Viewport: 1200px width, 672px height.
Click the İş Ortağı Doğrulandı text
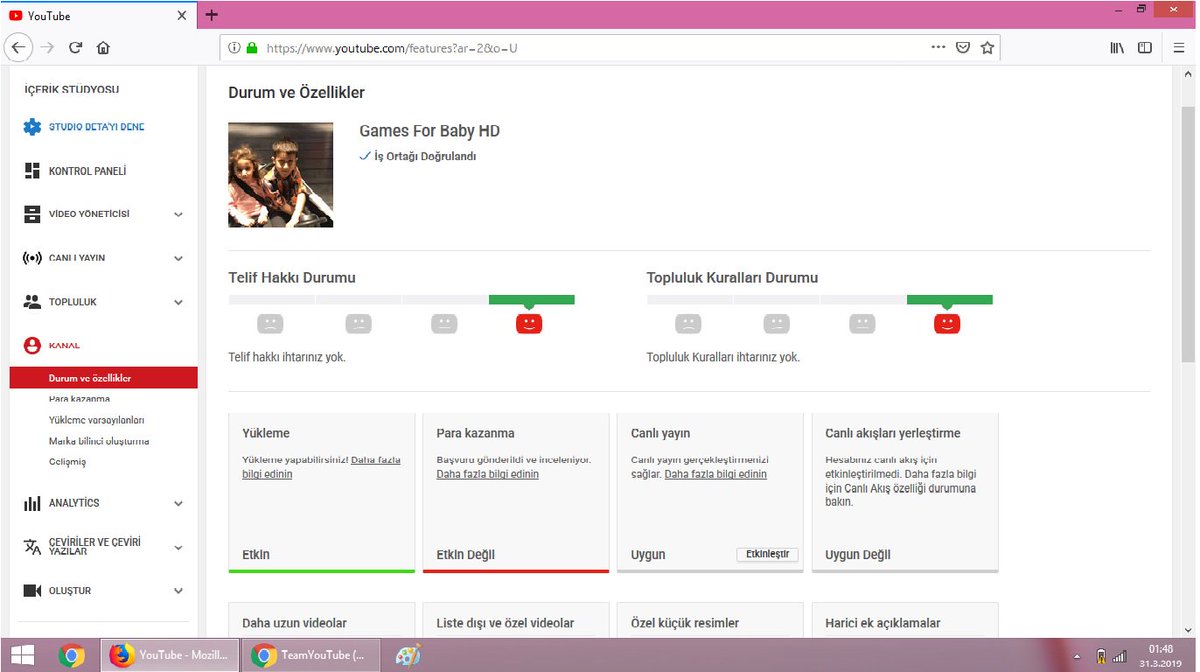click(425, 157)
